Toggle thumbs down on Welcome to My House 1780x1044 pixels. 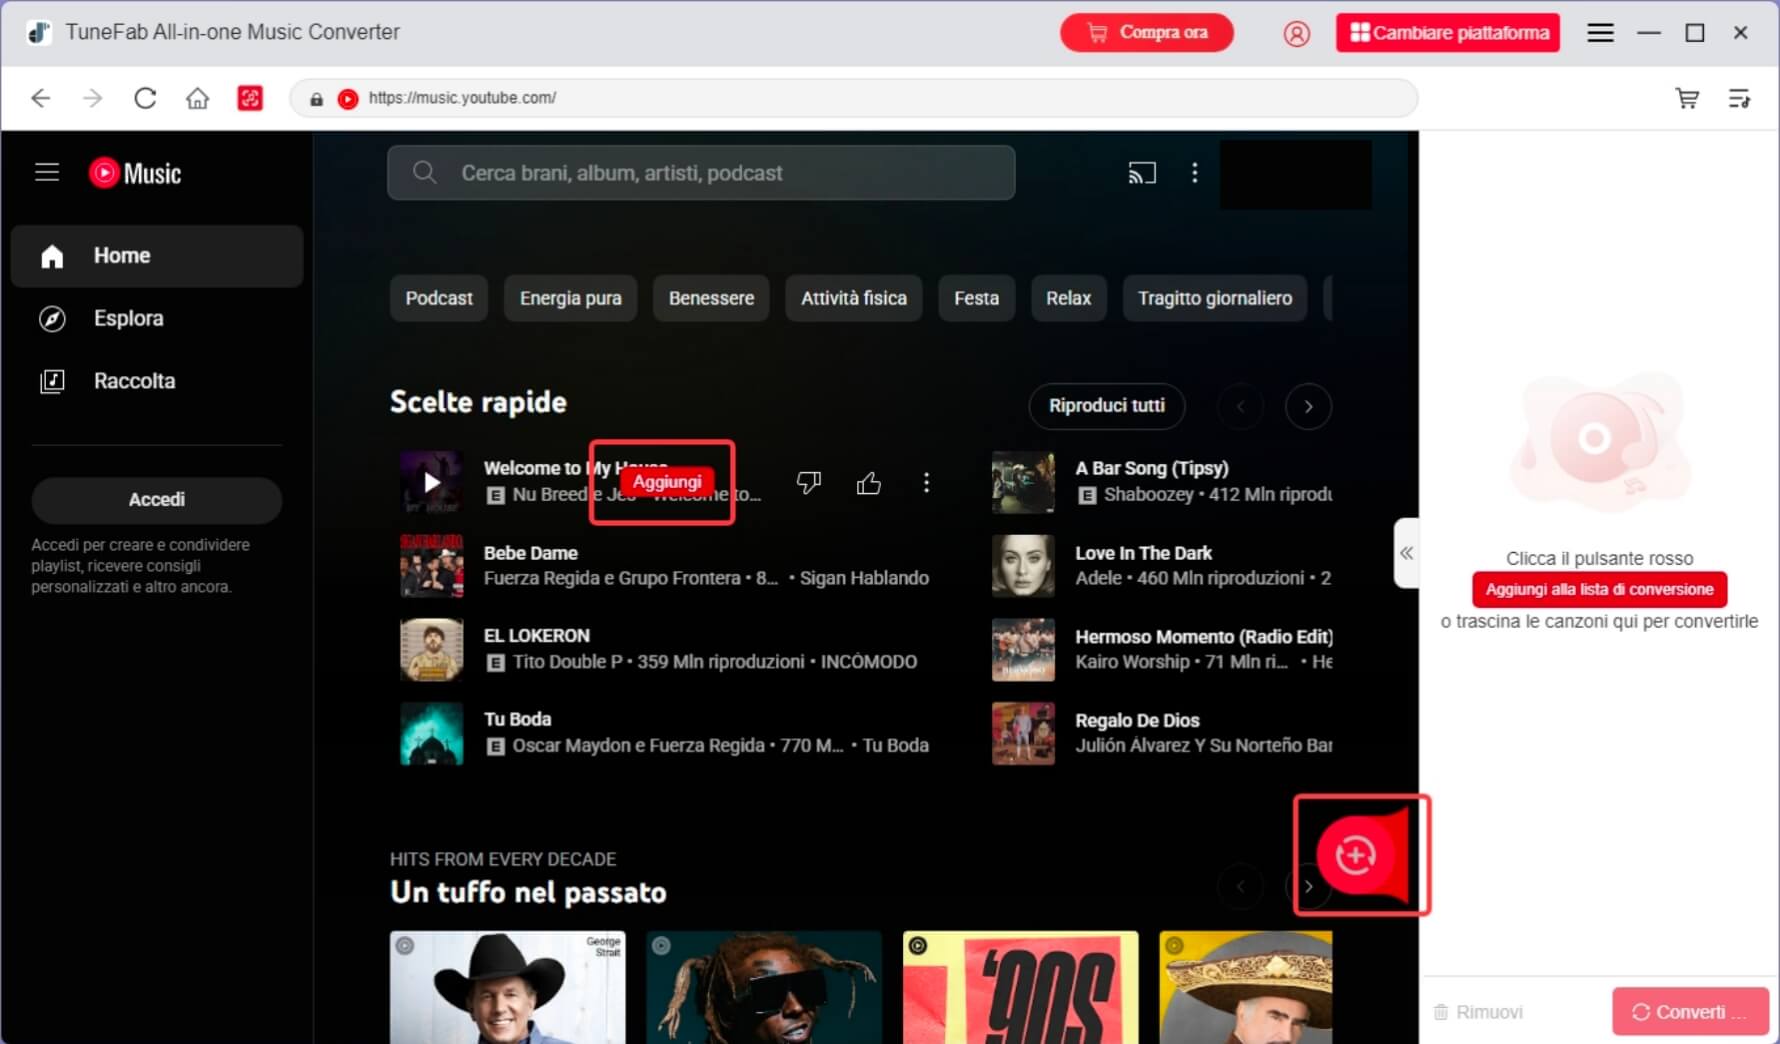point(808,483)
